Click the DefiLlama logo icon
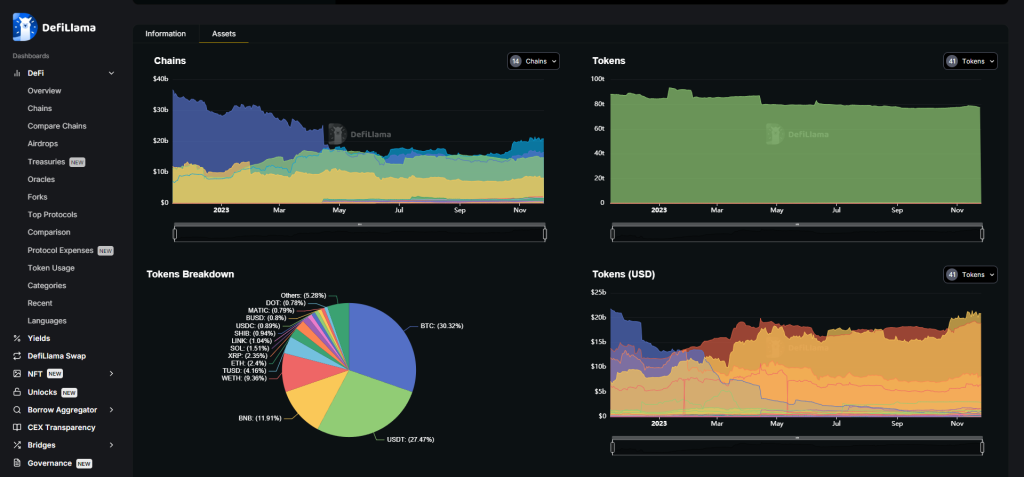The width and height of the screenshot is (1024, 477). (x=24, y=27)
